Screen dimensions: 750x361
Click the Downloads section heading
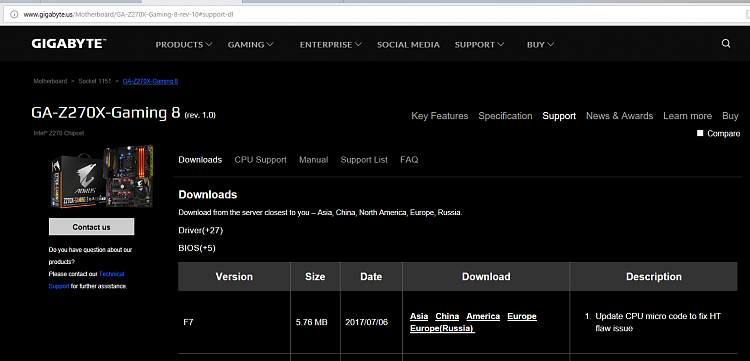pyautogui.click(x=208, y=195)
